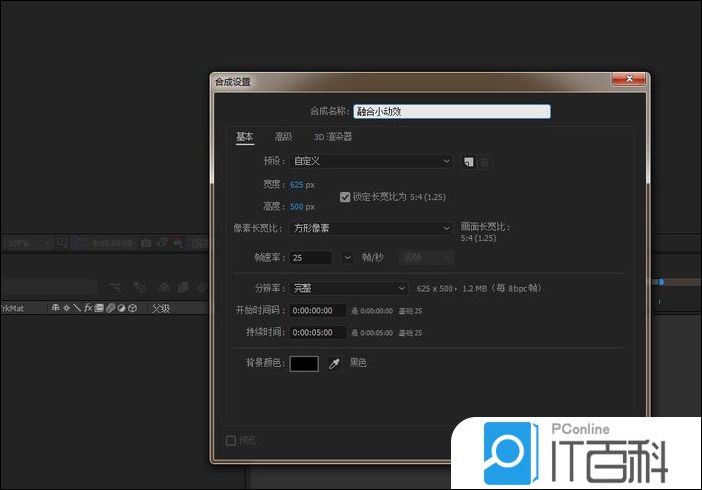
Task: Click the snapshot camera icon in viewer bar
Action: pyautogui.click(x=146, y=243)
